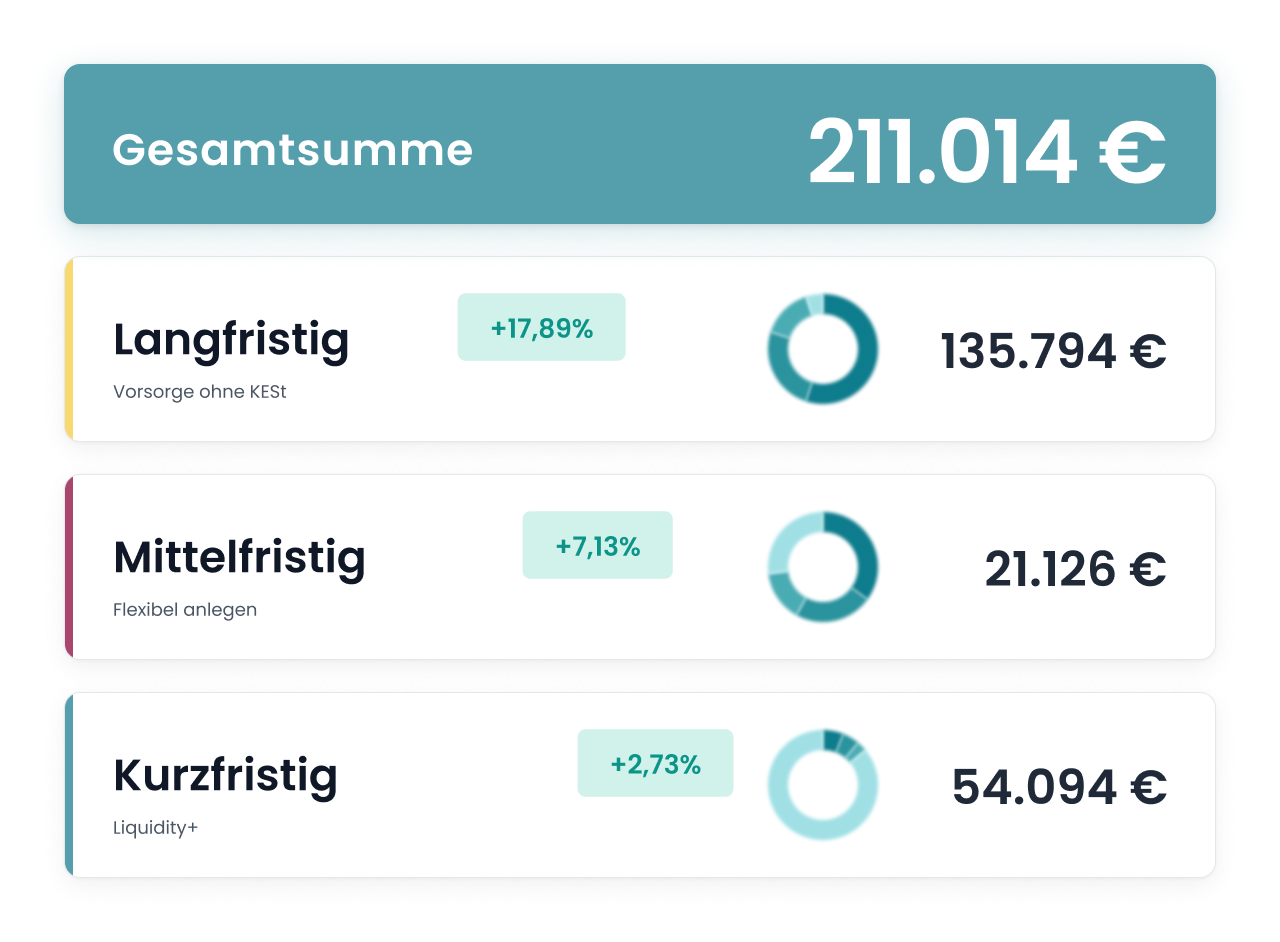Select the +17,89% performance badge
The image size is (1280, 942).
[541, 327]
